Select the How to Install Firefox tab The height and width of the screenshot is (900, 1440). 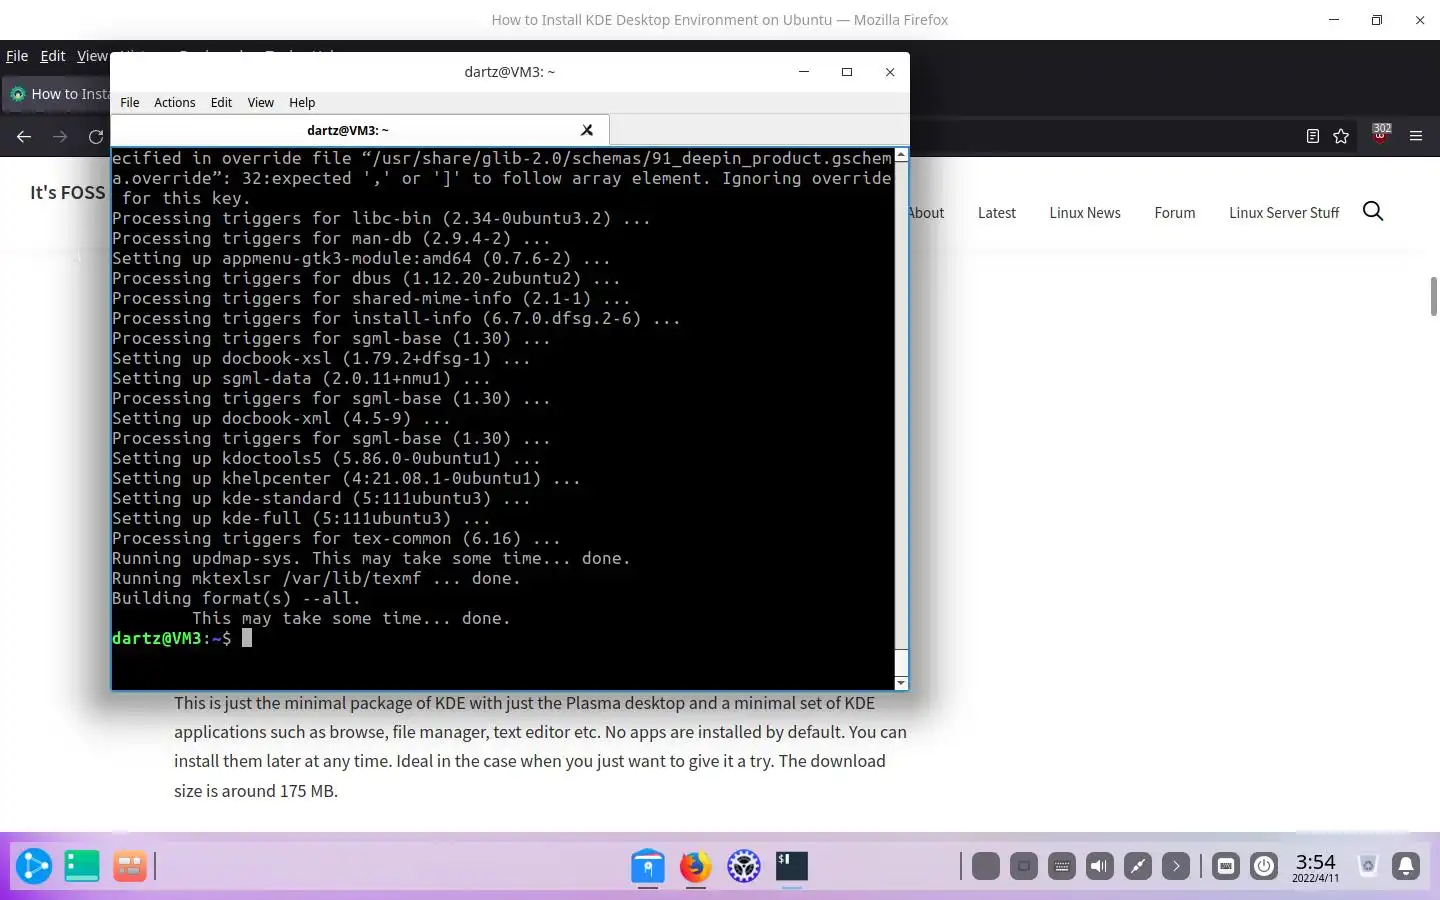click(57, 94)
